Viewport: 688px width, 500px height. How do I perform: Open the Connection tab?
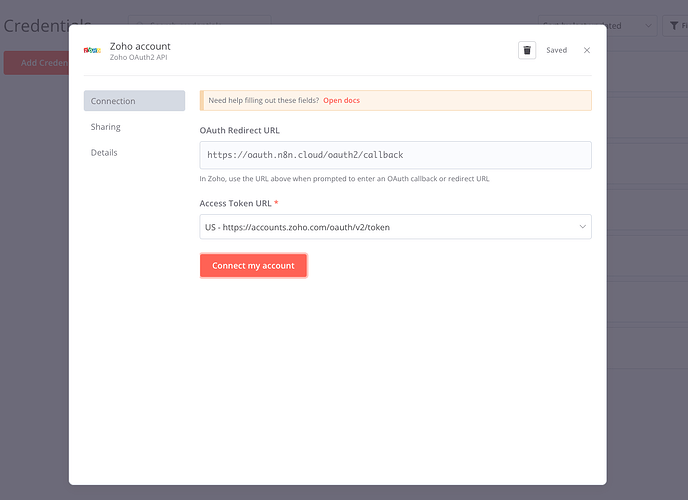coord(134,101)
